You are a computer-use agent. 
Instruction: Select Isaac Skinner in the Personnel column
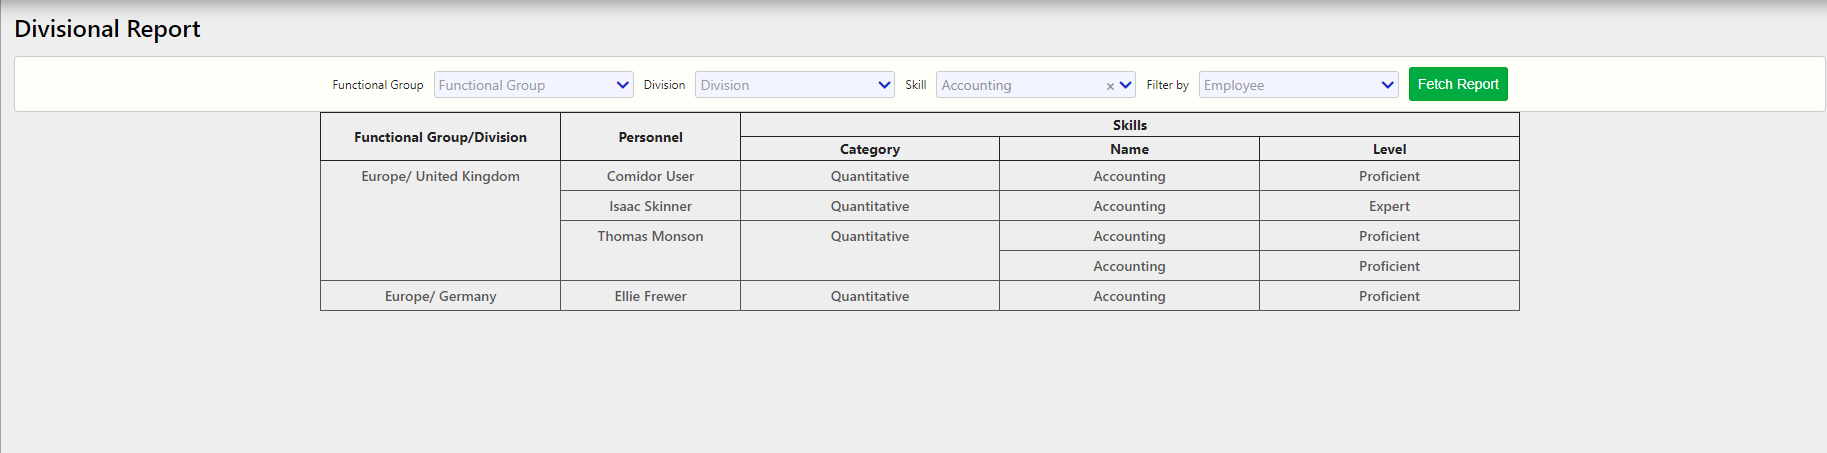click(650, 206)
